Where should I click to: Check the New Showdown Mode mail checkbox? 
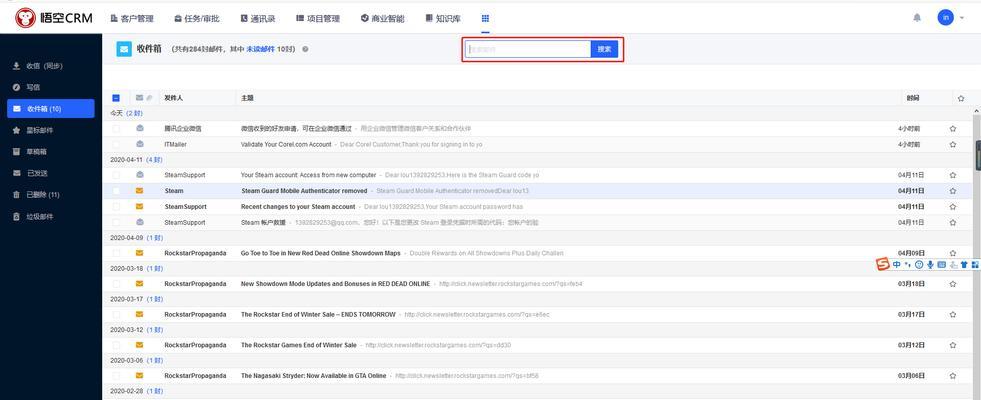click(x=116, y=284)
